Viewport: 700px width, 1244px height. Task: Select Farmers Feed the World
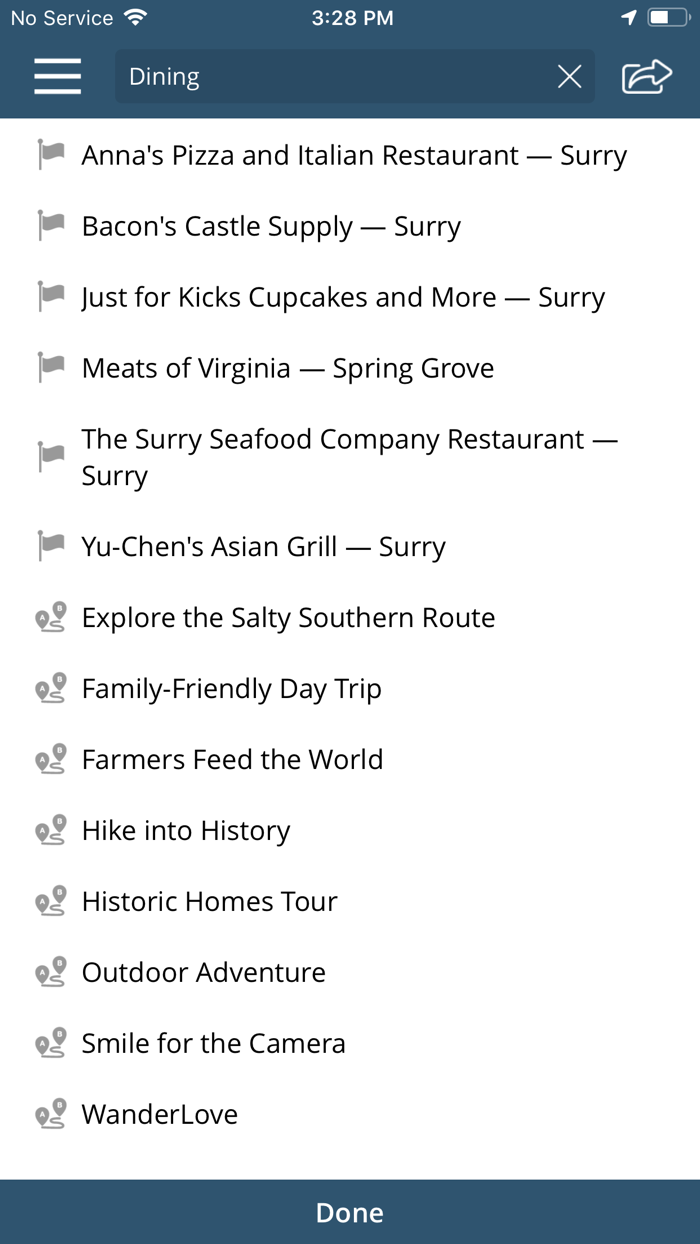coord(232,759)
